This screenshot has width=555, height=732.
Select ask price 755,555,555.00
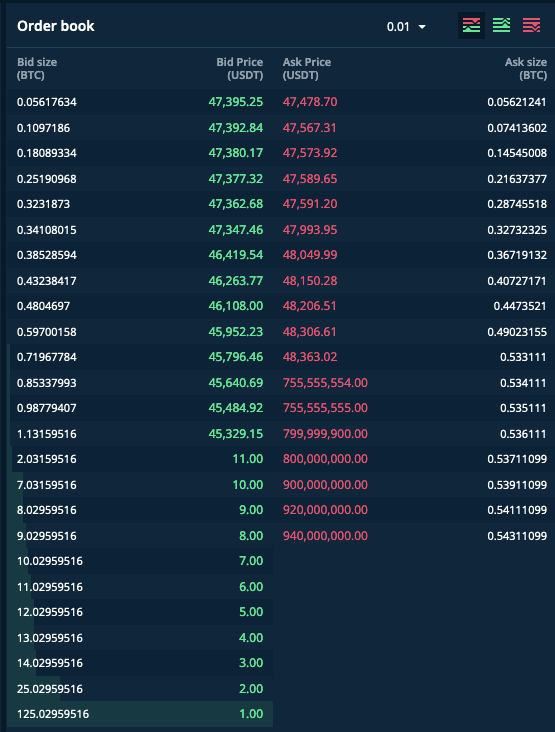(x=325, y=408)
